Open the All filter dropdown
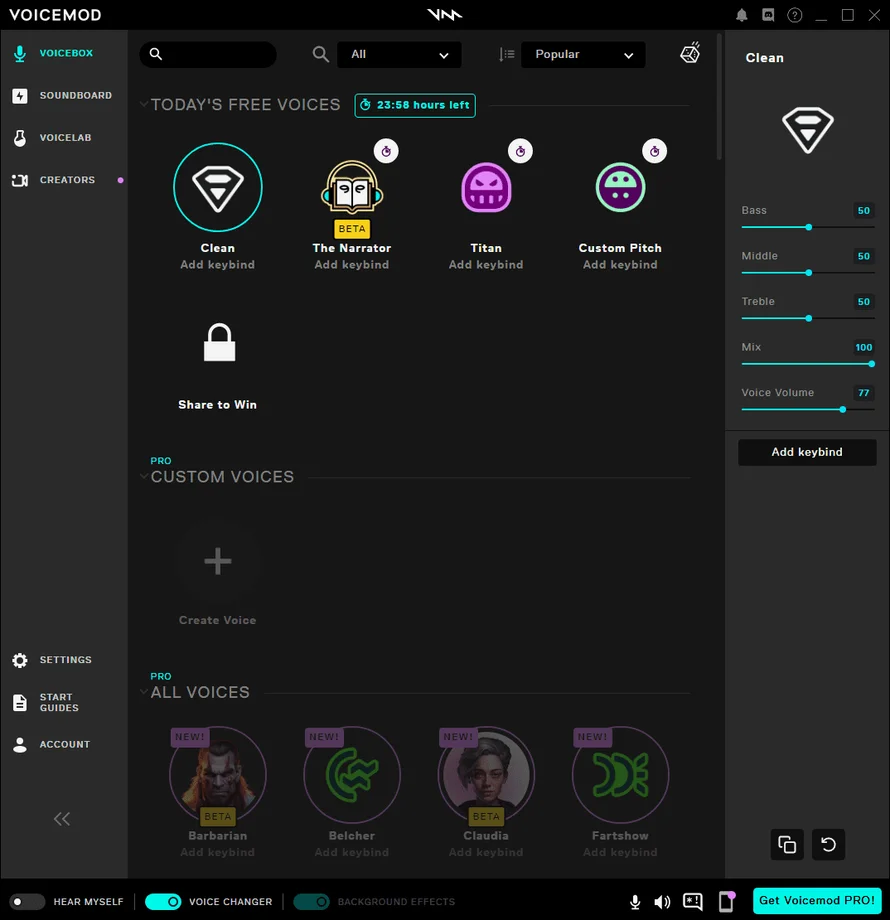The width and height of the screenshot is (890, 920). 399,55
